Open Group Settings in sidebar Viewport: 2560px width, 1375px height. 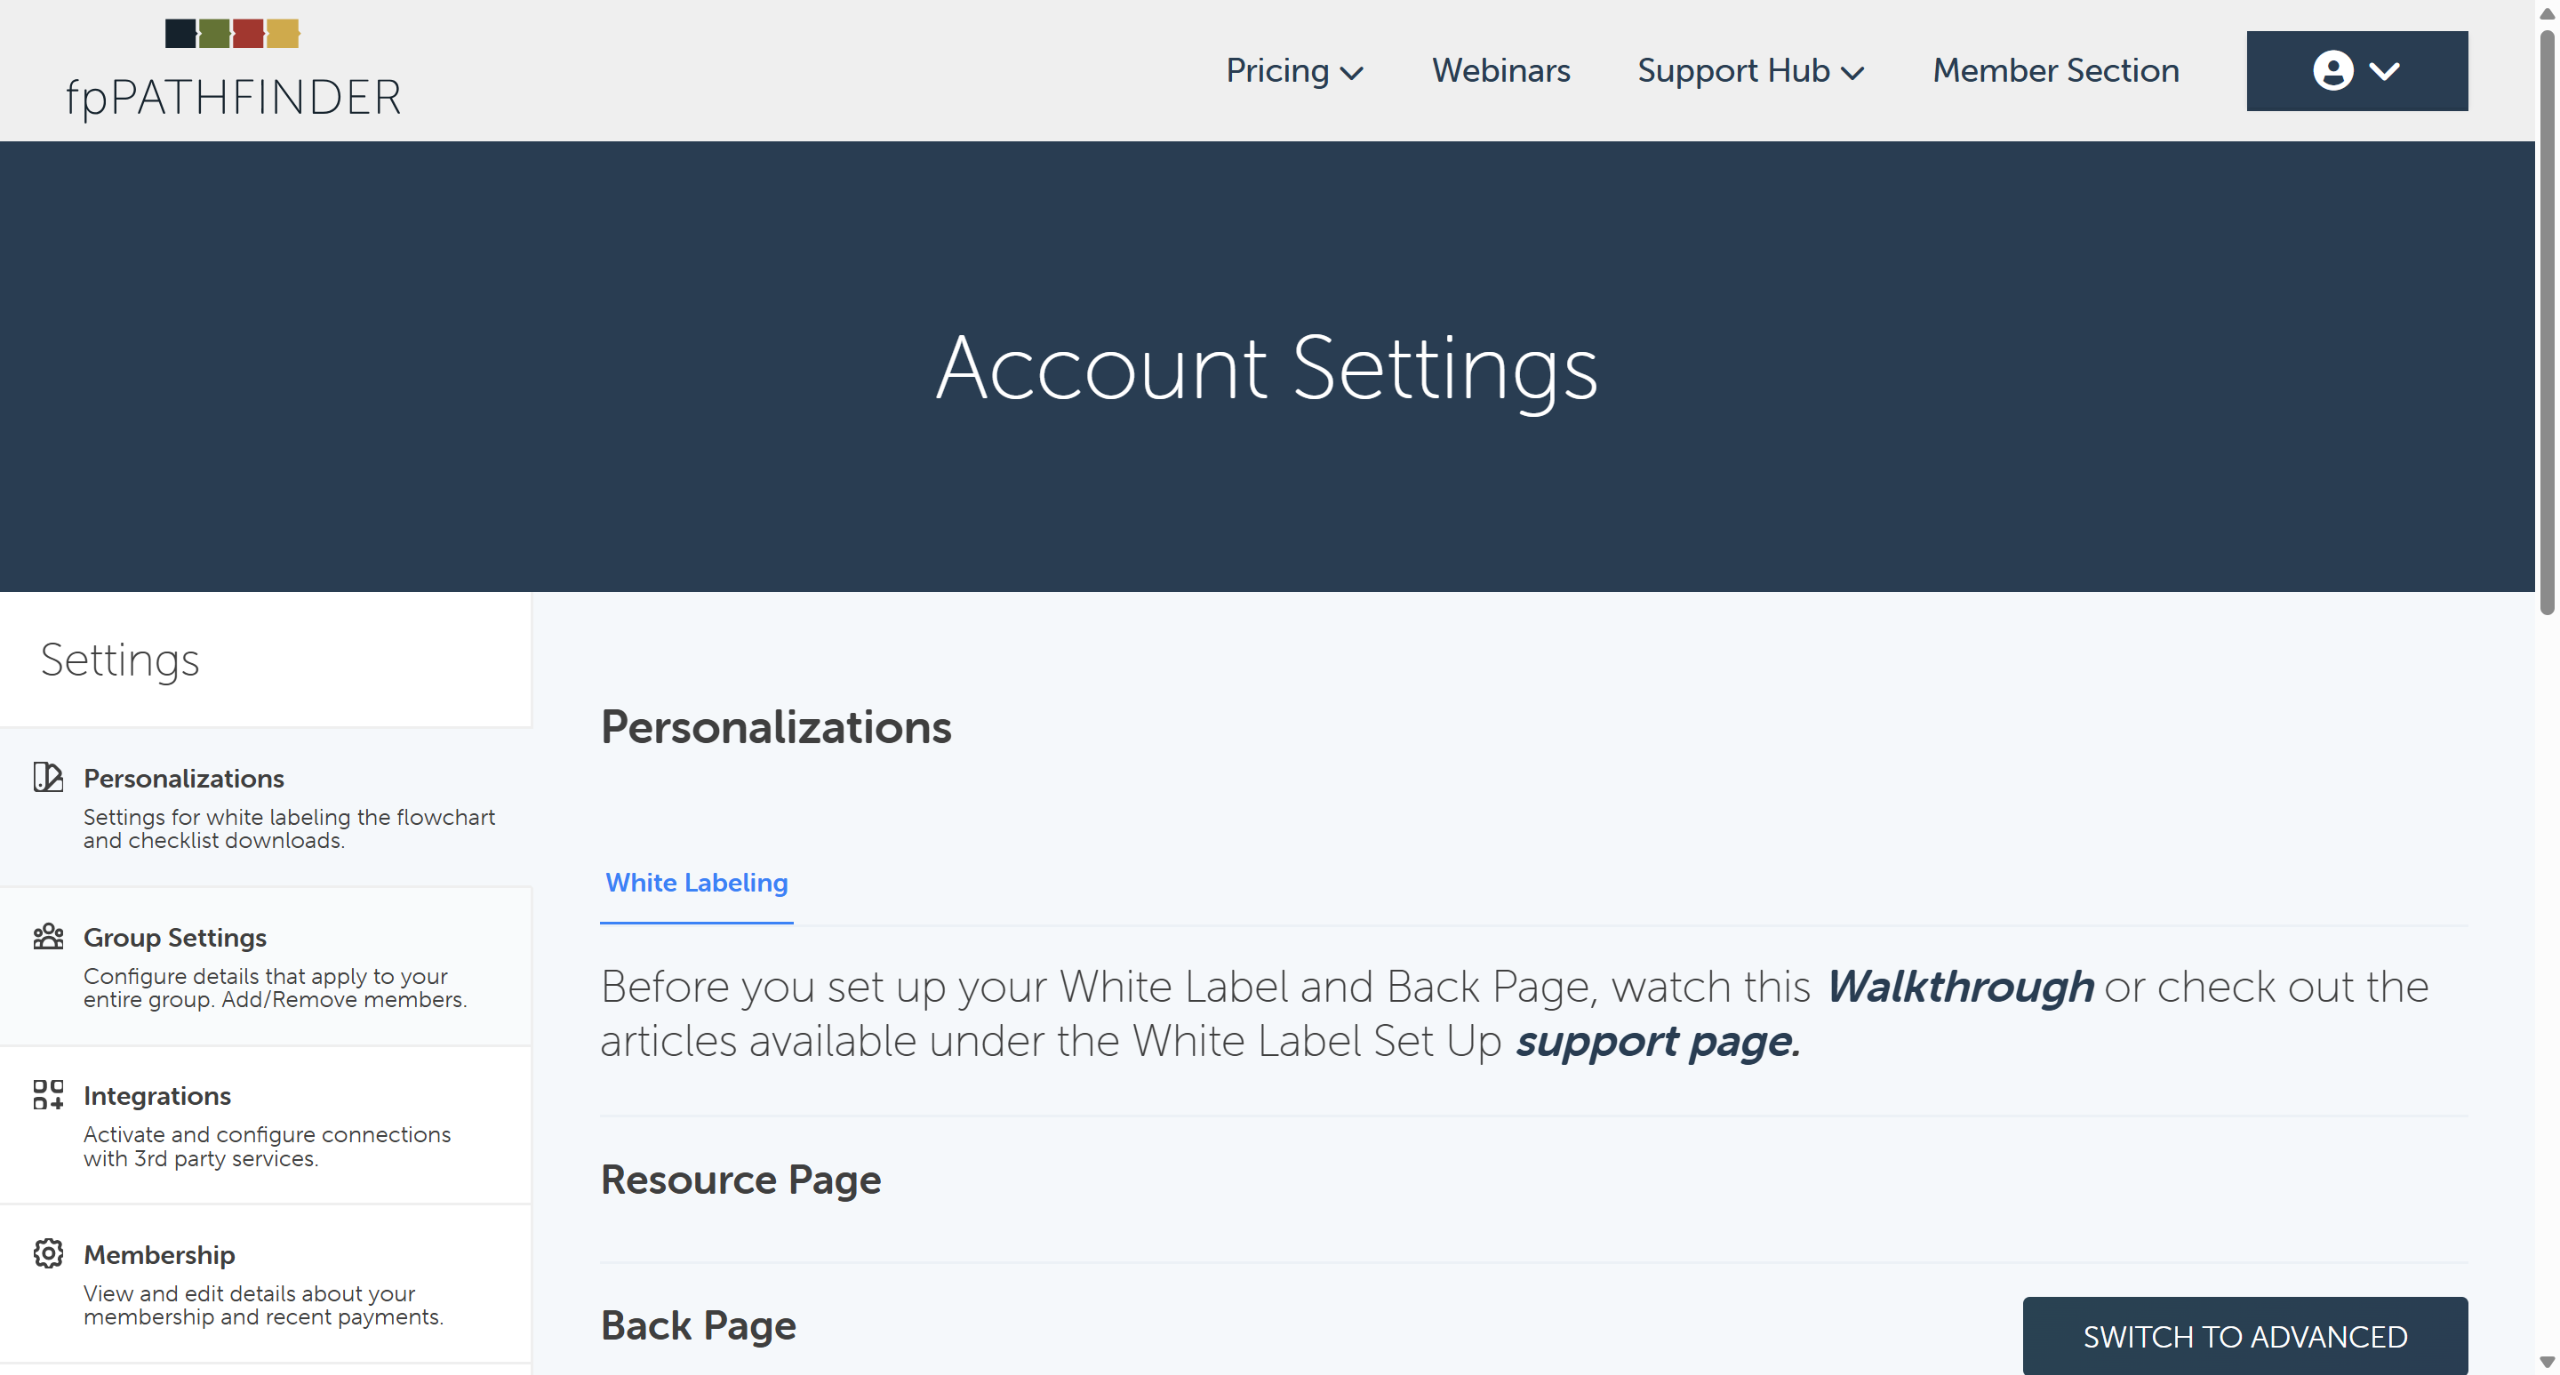click(175, 938)
